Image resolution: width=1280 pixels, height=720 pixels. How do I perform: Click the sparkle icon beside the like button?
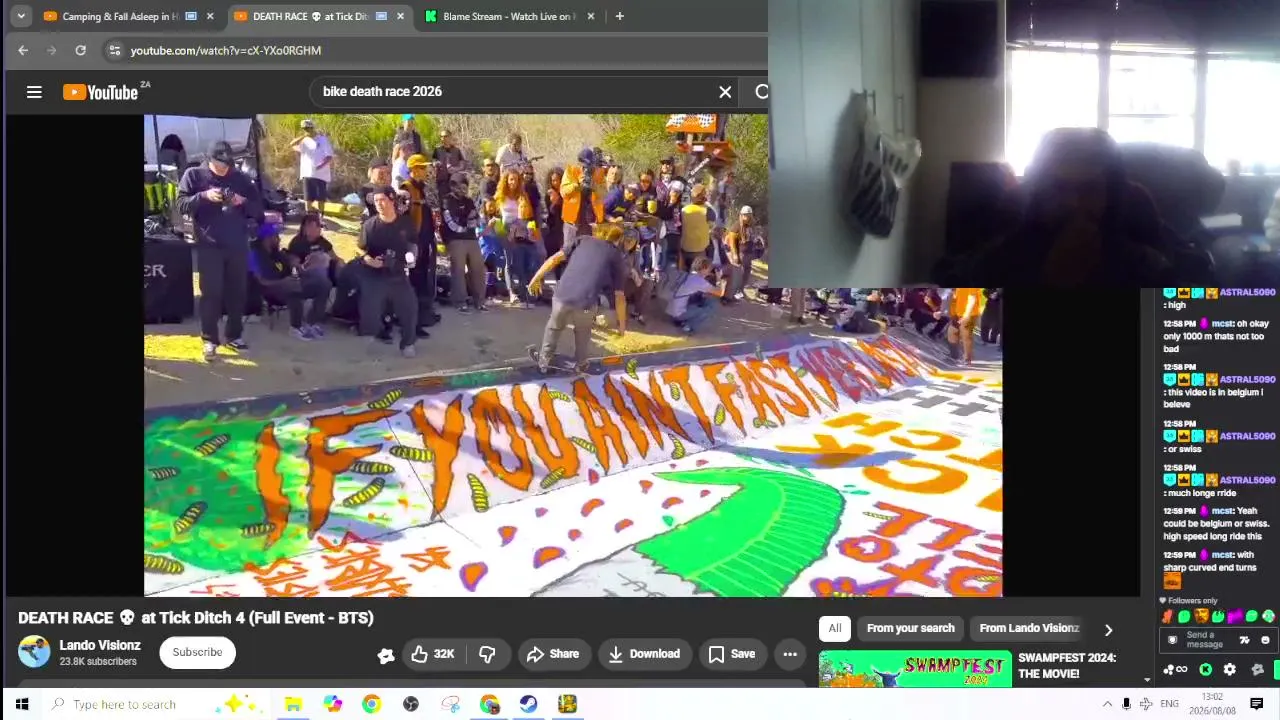pyautogui.click(x=386, y=655)
